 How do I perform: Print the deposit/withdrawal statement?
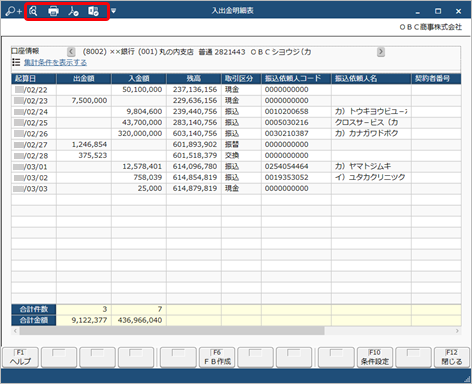[x=53, y=11]
